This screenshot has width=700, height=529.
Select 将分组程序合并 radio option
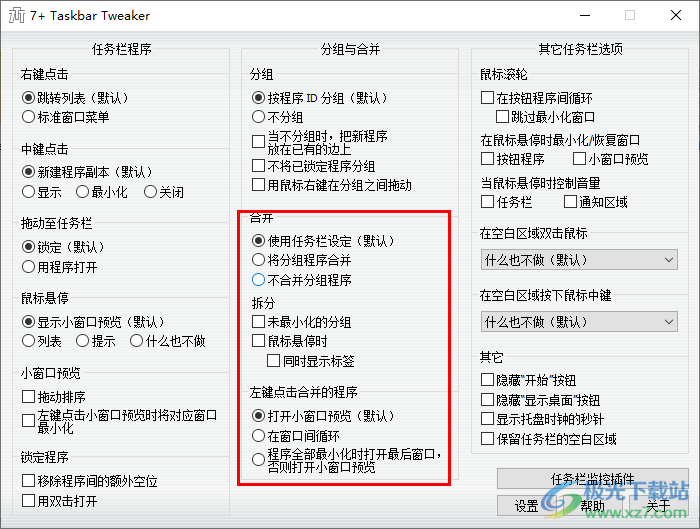click(x=258, y=260)
